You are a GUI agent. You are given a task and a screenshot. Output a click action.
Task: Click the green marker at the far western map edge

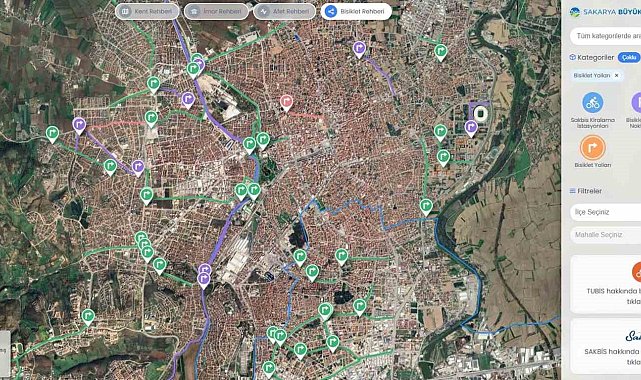tap(52, 134)
